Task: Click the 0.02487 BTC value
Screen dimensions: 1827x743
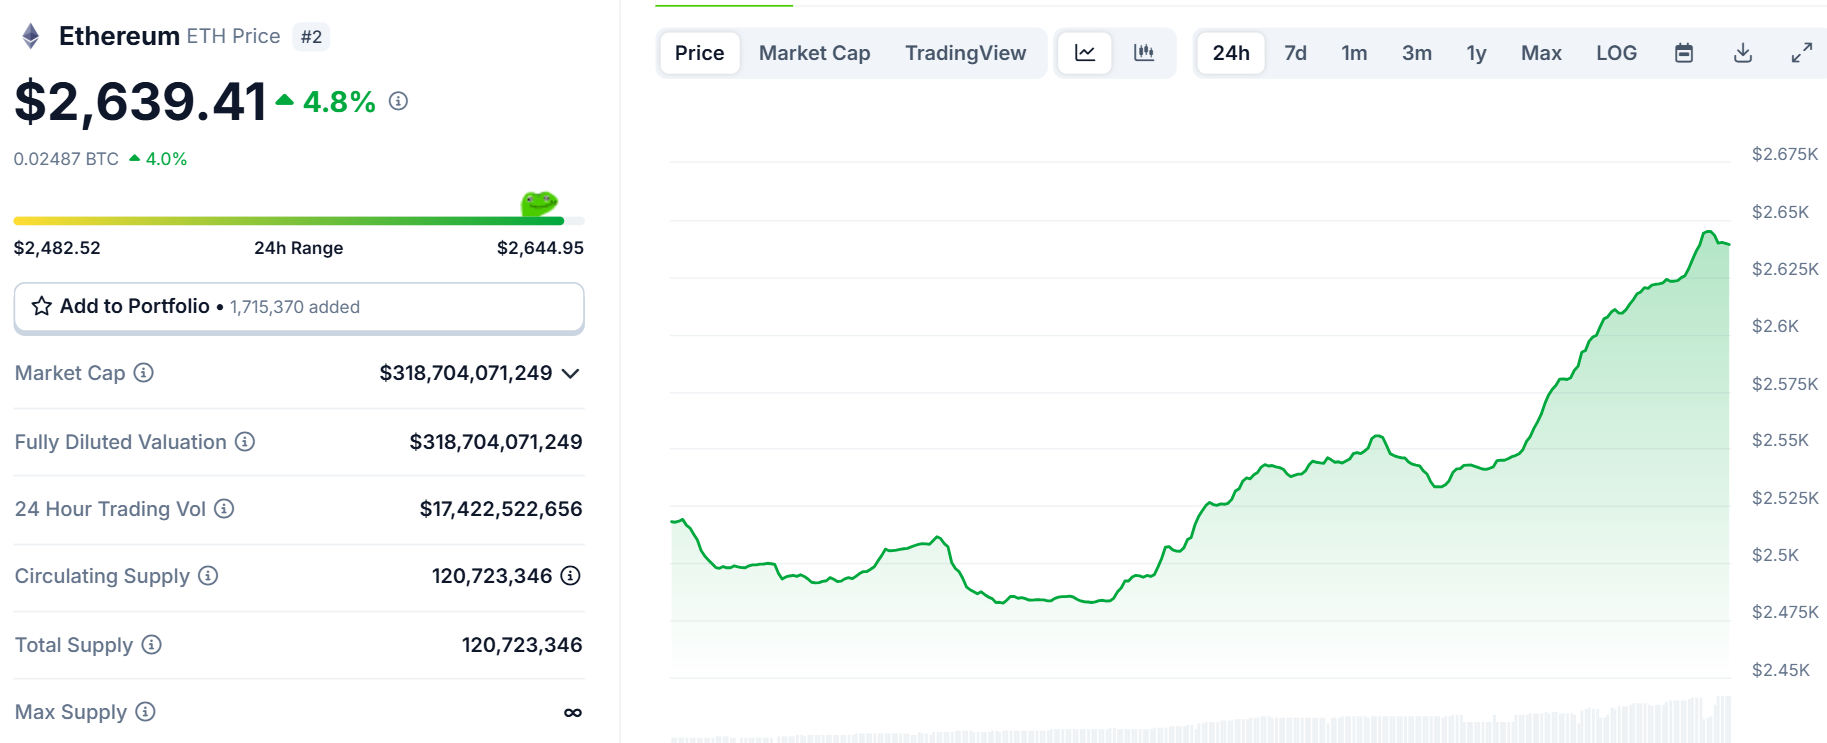Action: [66, 159]
